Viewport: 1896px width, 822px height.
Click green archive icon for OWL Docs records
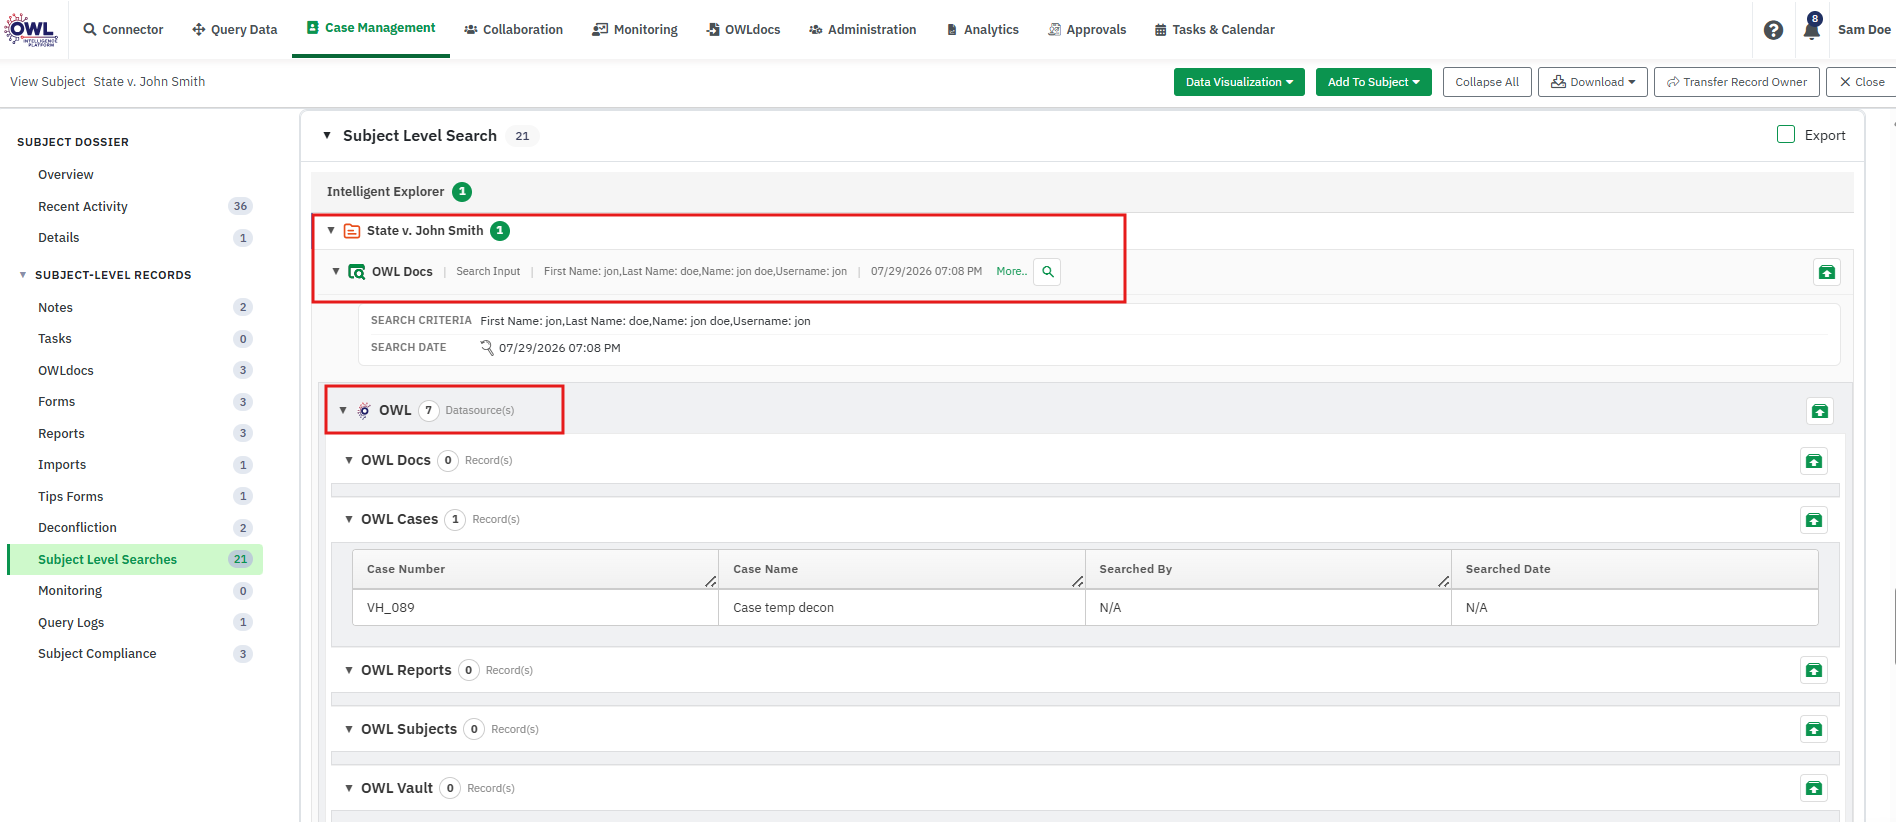(1814, 461)
